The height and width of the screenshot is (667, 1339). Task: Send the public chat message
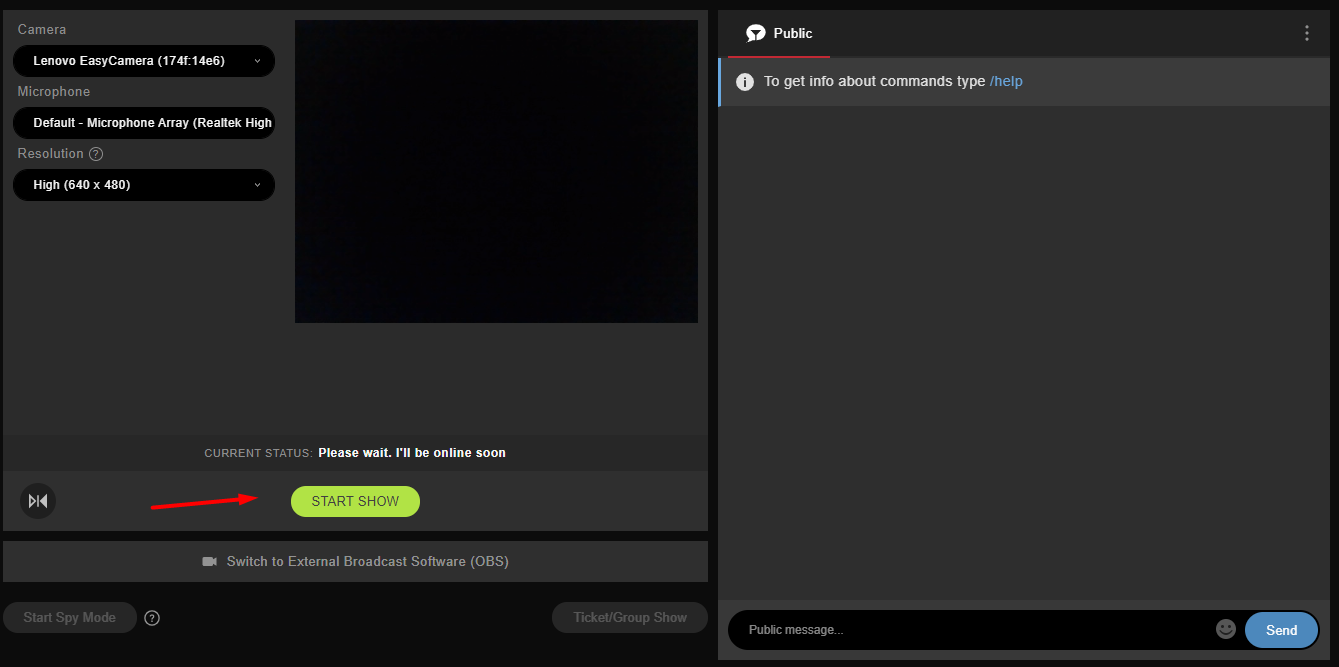(1281, 630)
